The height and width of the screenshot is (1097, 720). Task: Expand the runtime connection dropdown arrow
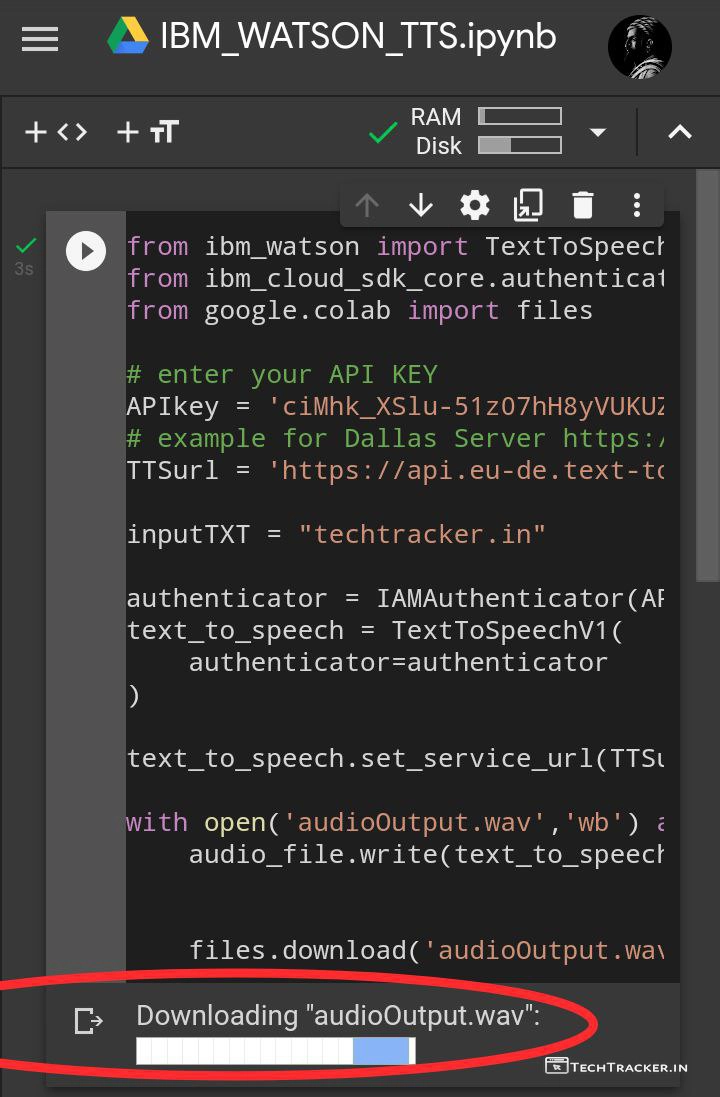(x=598, y=132)
